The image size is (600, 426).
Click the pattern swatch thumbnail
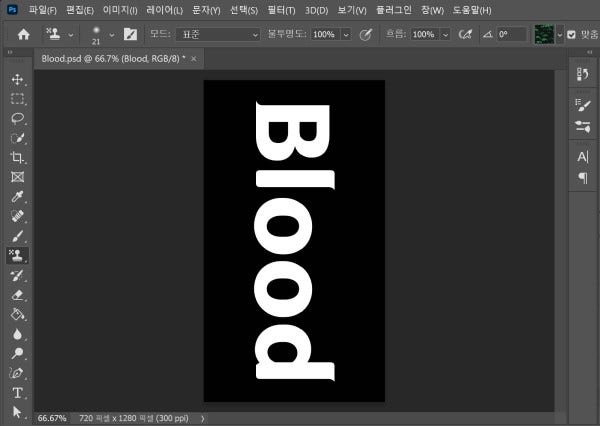coord(544,34)
